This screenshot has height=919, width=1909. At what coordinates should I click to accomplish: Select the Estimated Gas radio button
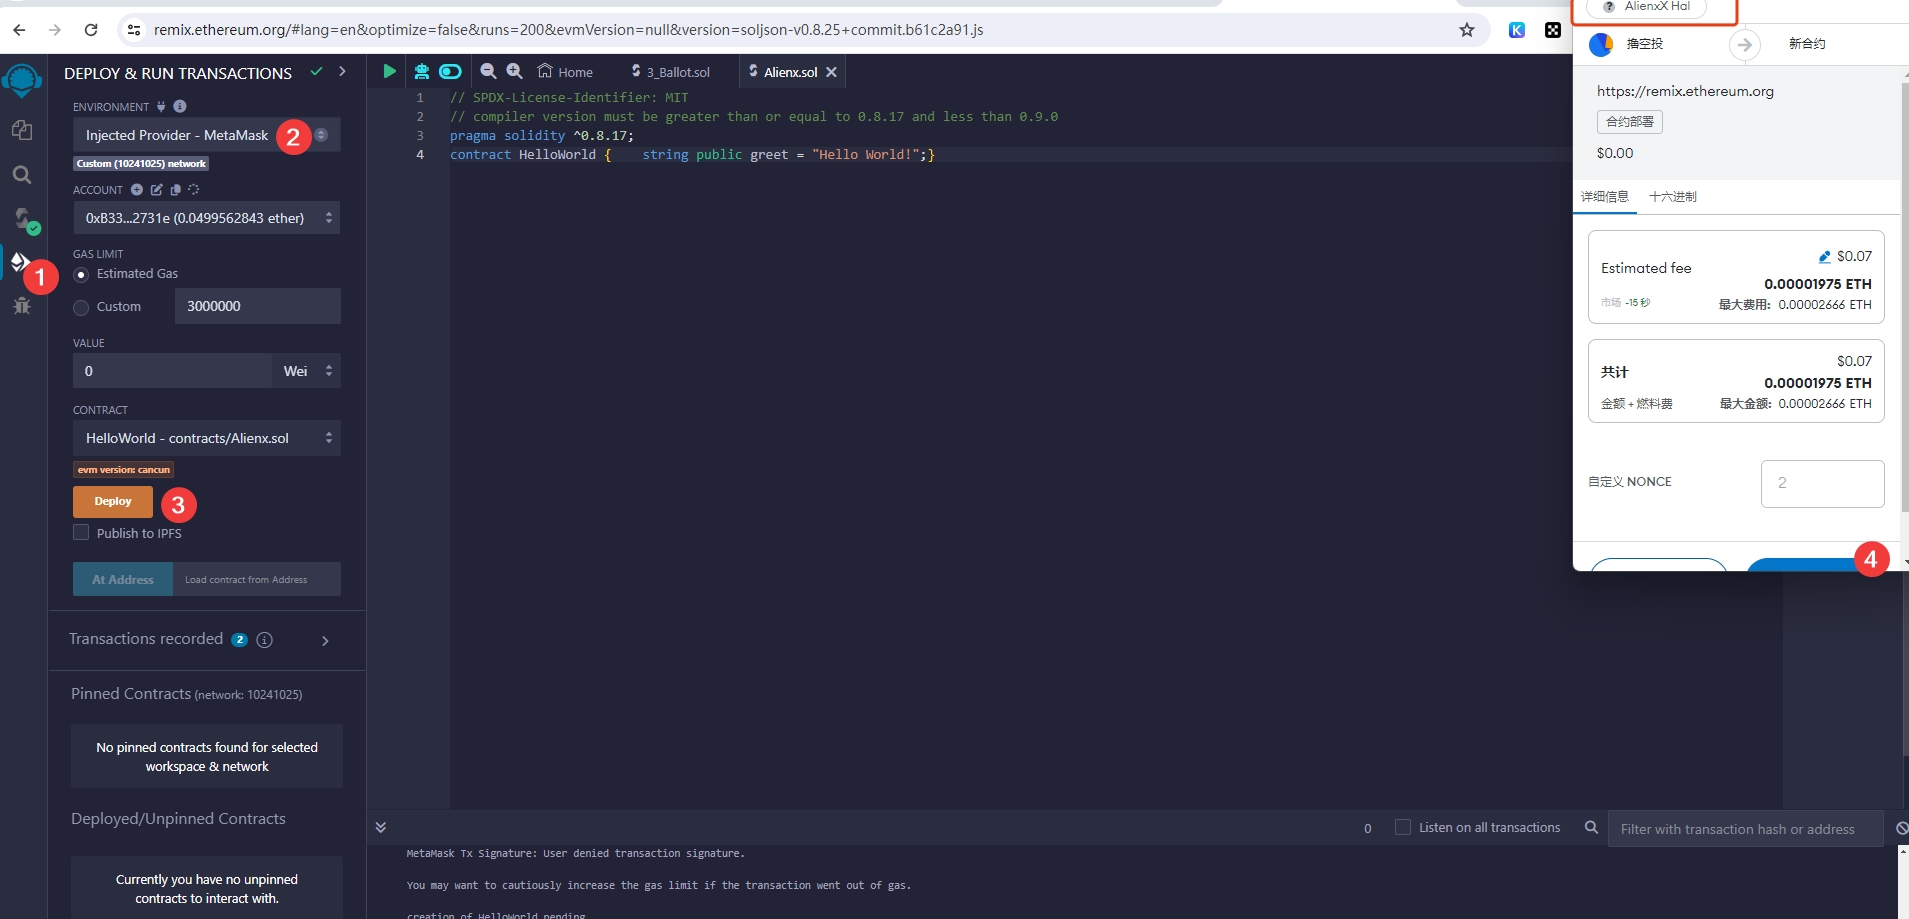click(x=82, y=274)
